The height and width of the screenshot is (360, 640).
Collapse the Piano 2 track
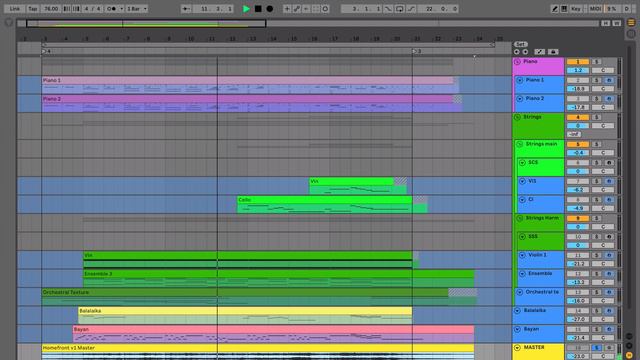coord(520,99)
